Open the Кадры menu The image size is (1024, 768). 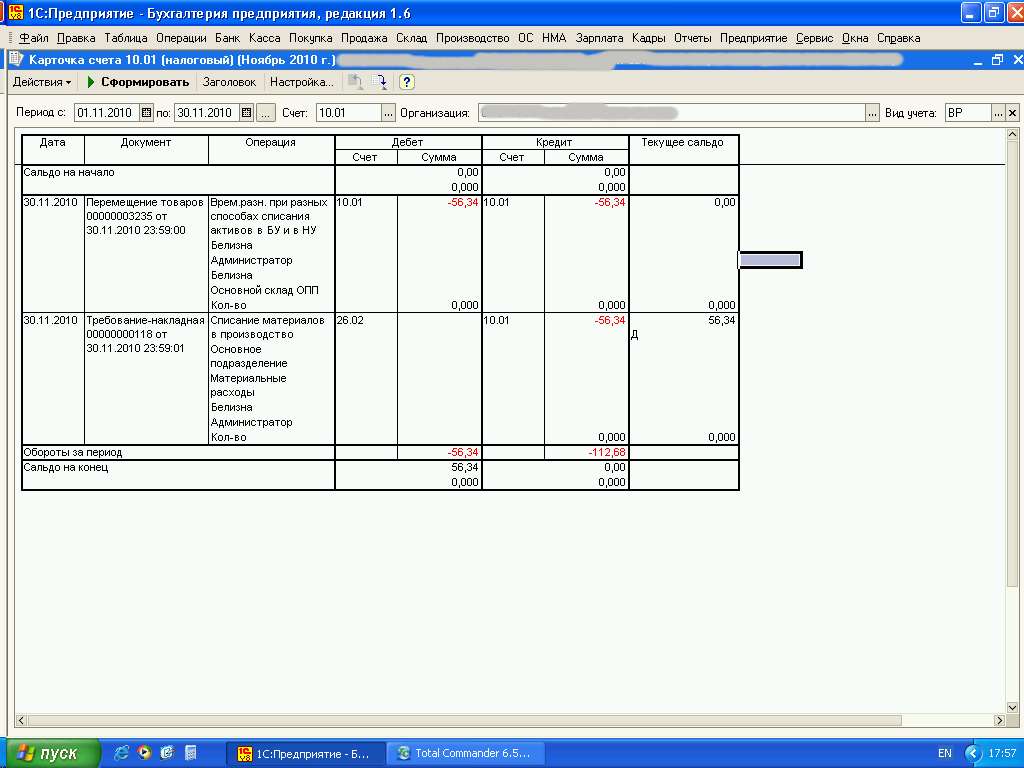(648, 38)
